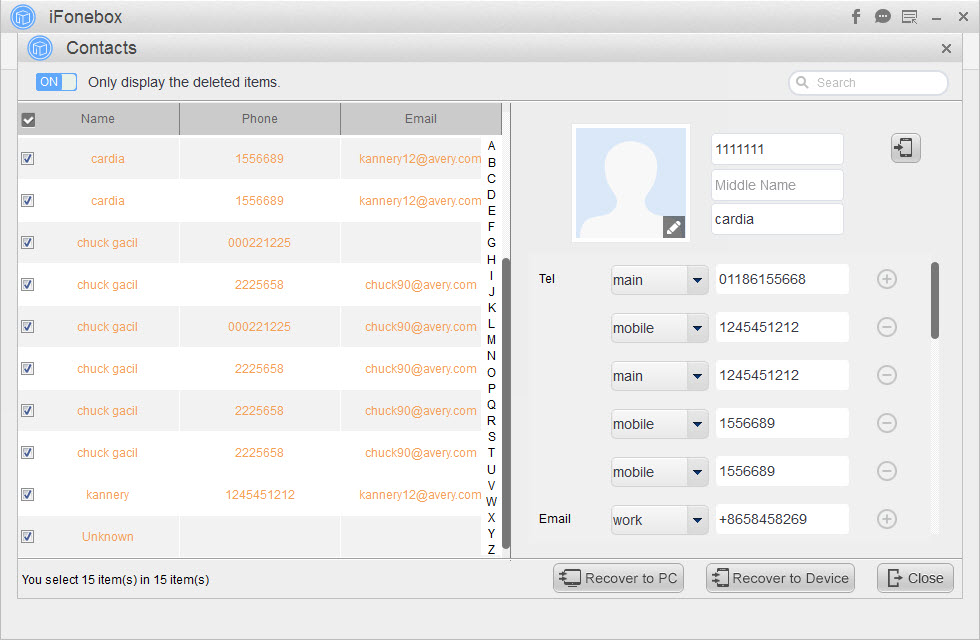Click the detail pane vertical scrollbar
Screen dimensions: 980x640
point(935,300)
